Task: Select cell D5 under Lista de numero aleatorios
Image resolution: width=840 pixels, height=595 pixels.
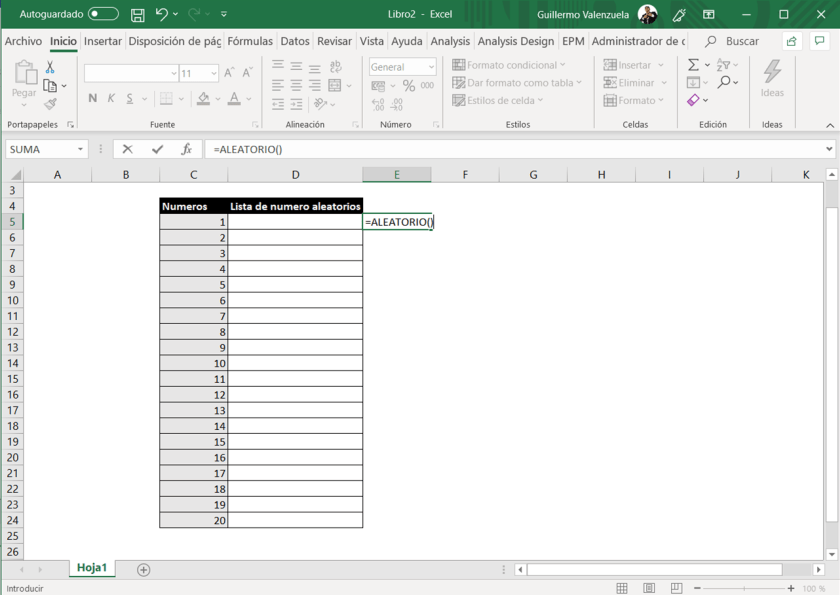Action: tap(295, 222)
